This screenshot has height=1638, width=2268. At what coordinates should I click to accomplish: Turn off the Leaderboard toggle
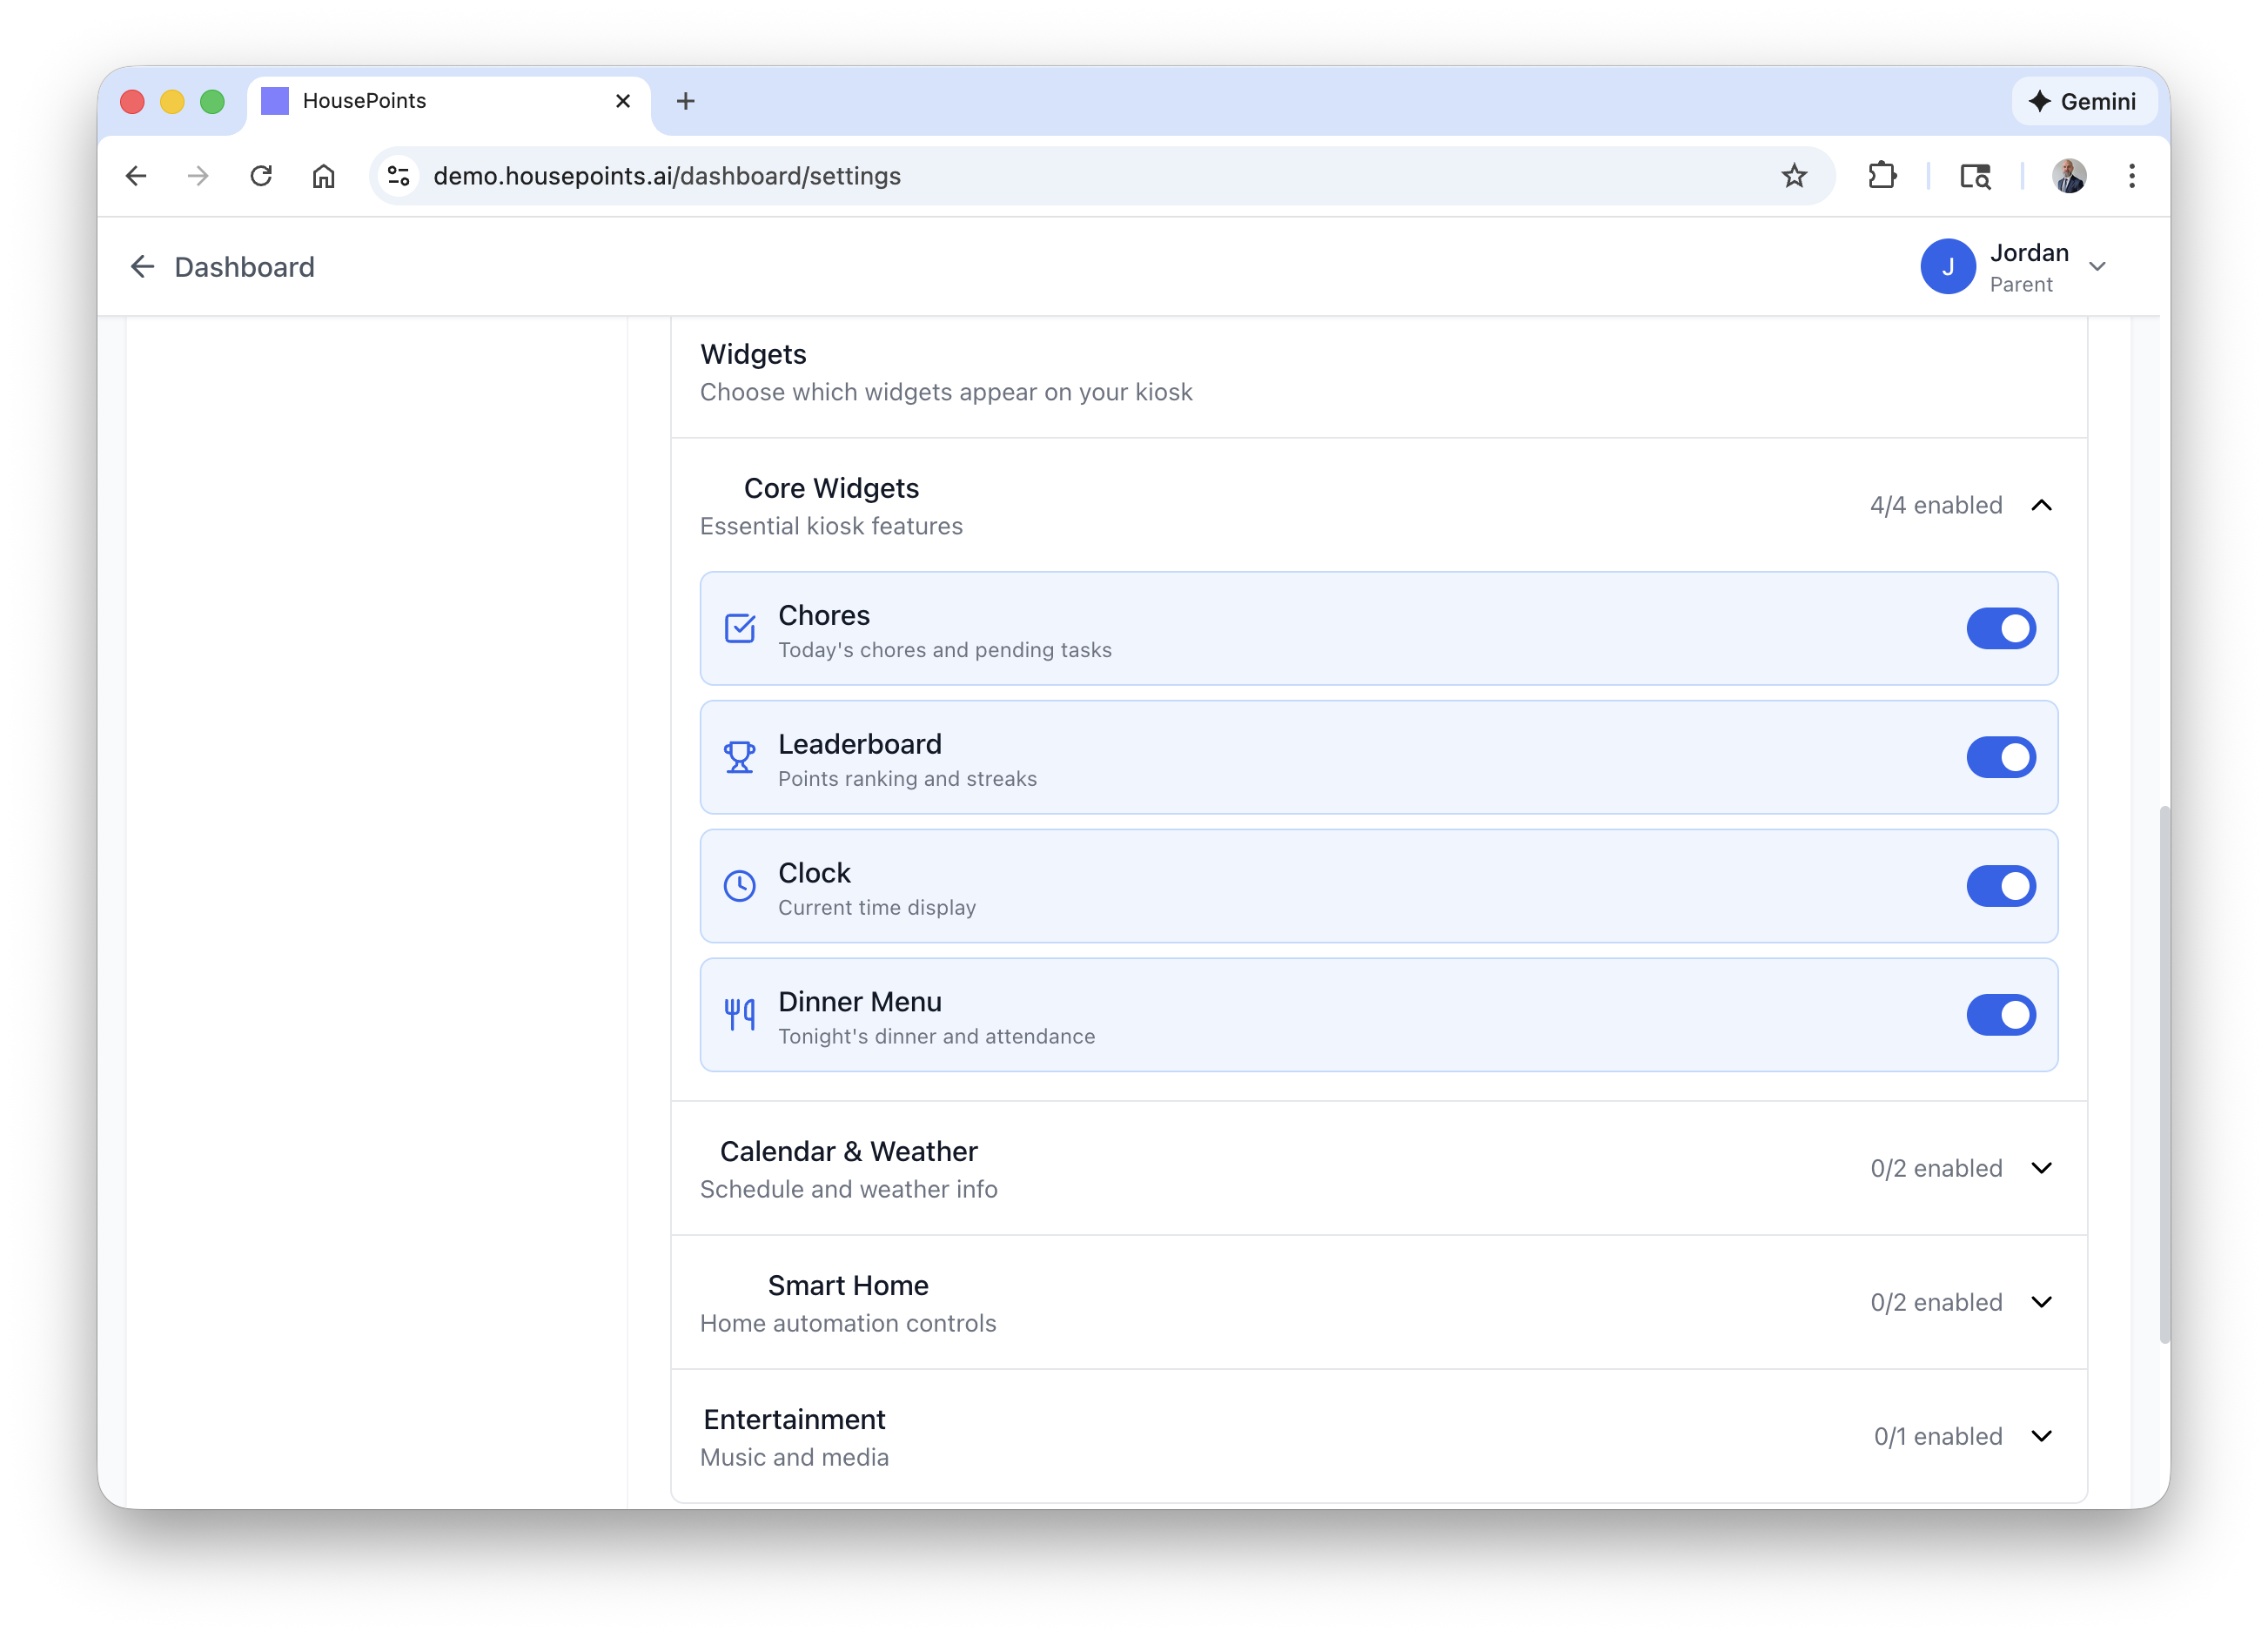coord(2001,757)
